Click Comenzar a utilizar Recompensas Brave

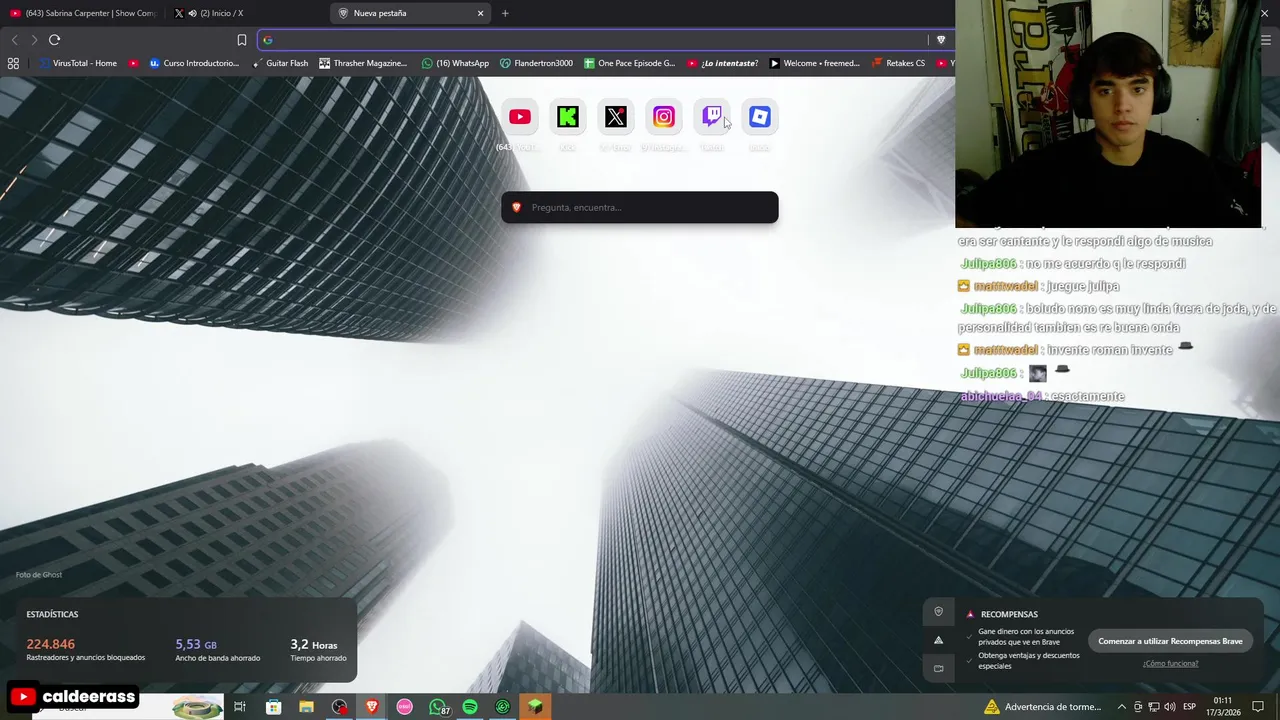(1170, 641)
